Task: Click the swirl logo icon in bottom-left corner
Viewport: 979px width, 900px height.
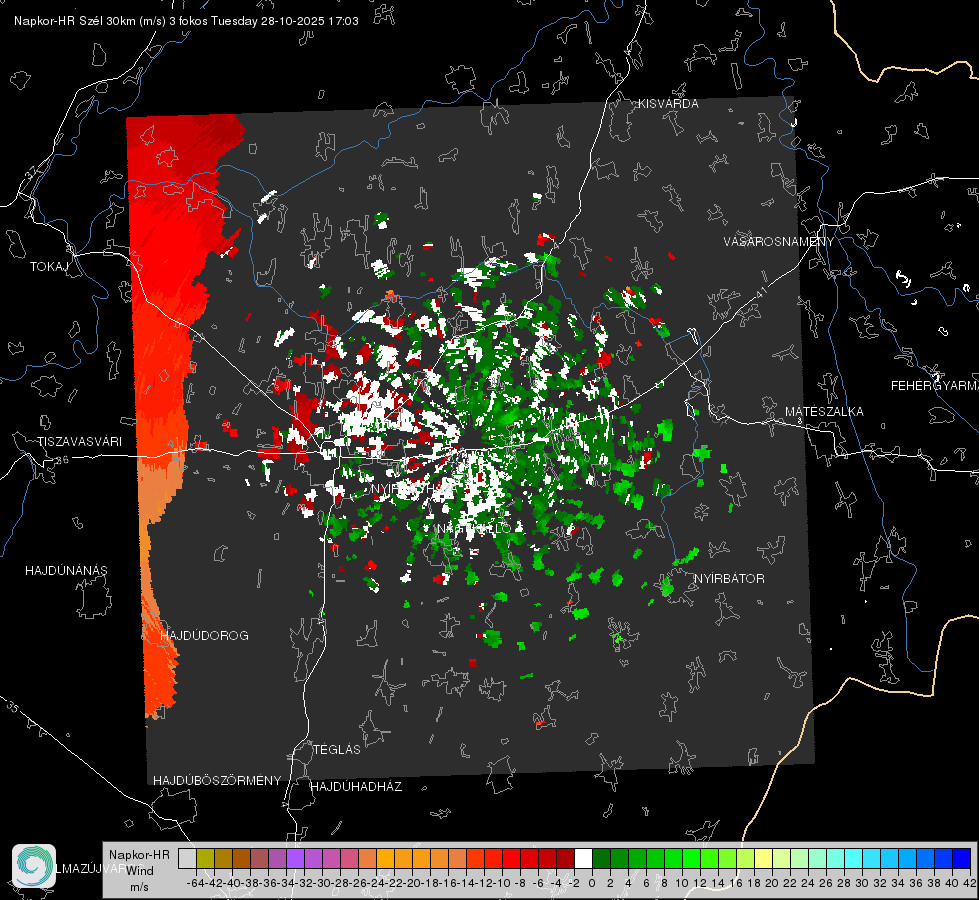Action: (x=34, y=866)
